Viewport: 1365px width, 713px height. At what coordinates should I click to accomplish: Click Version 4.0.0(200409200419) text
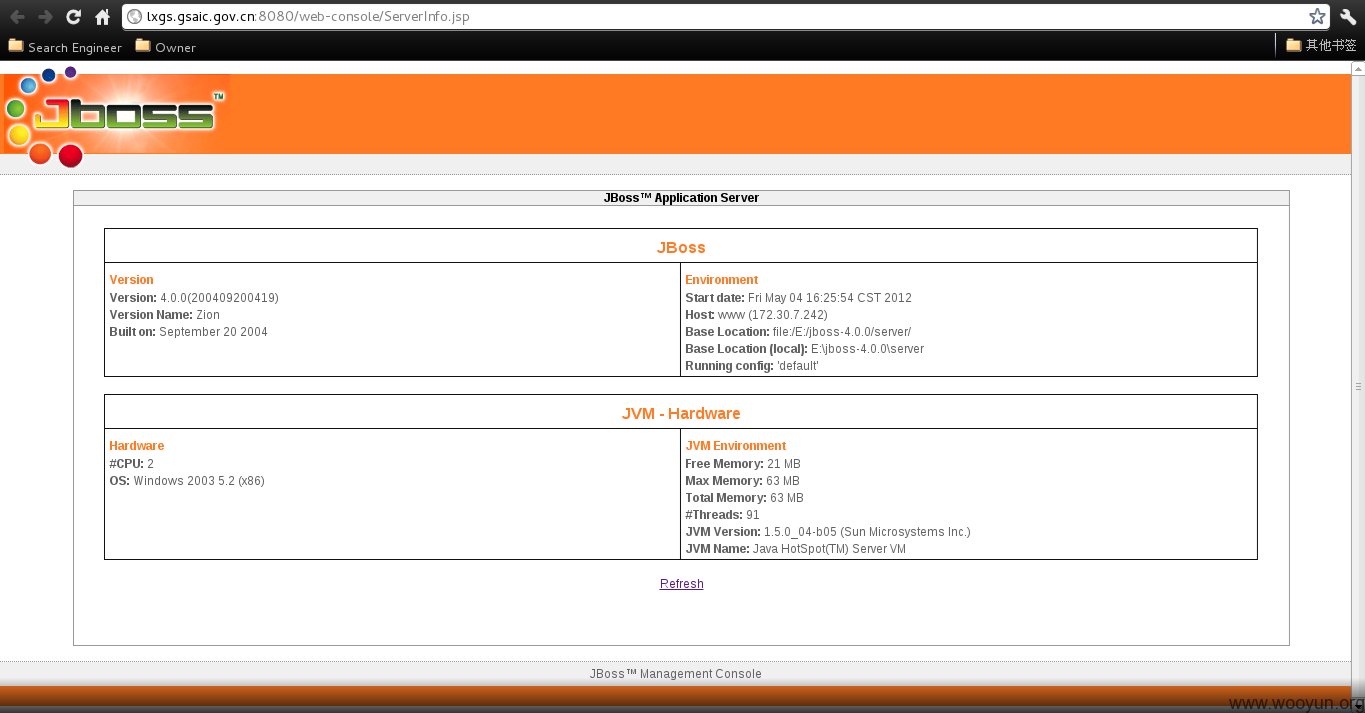coord(194,298)
